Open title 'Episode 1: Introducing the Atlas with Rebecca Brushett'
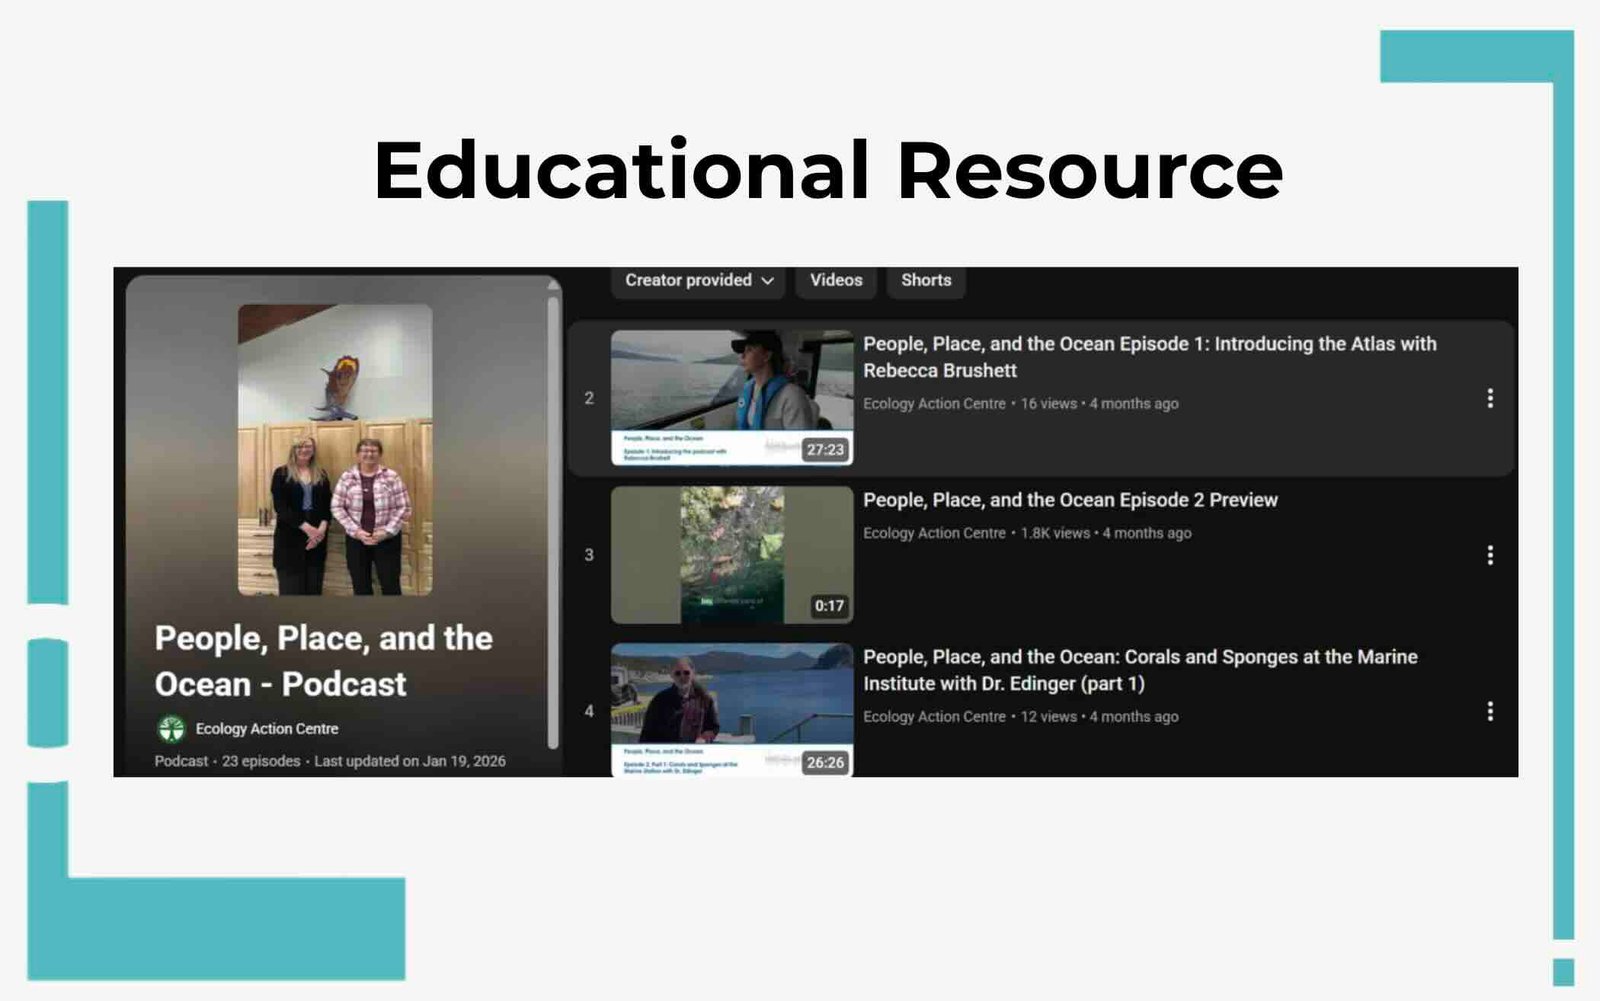1600x1001 pixels. [1150, 357]
